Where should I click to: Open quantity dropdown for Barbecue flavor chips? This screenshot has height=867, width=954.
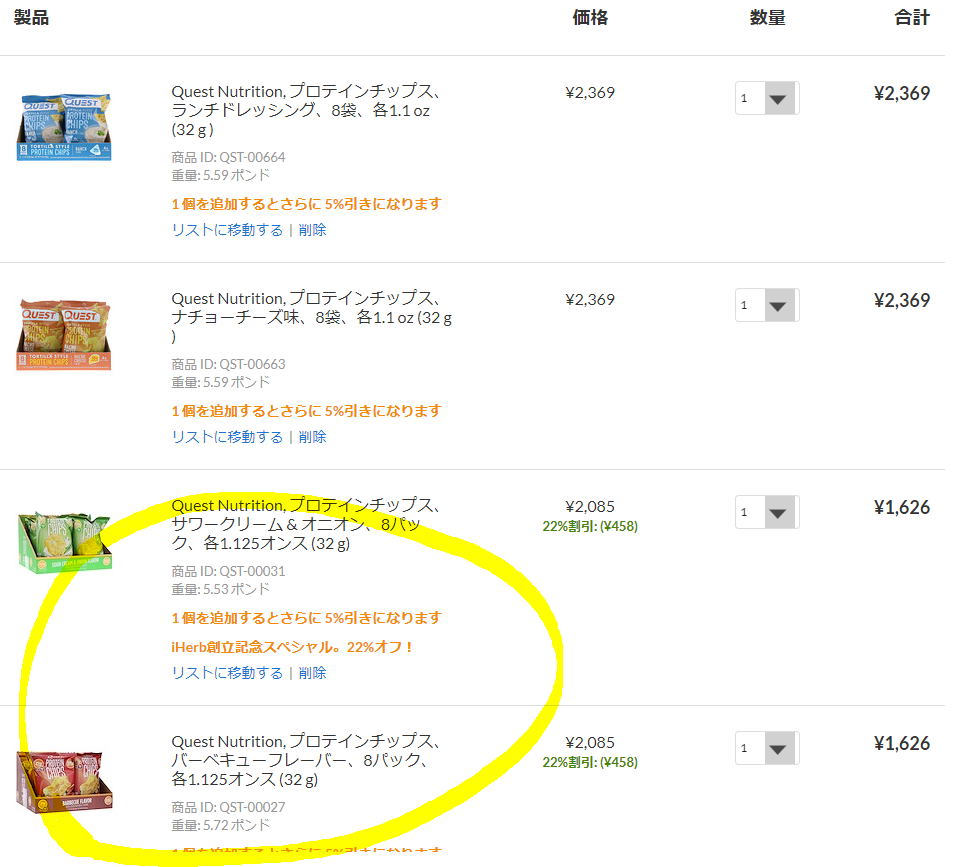coord(767,748)
